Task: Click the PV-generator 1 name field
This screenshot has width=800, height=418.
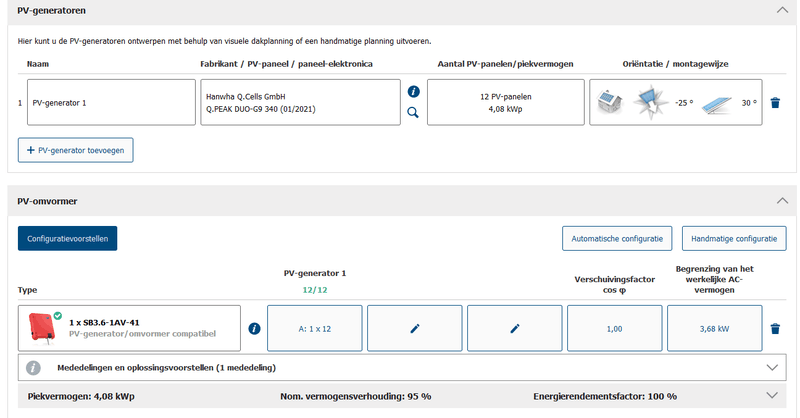Action: 111,102
